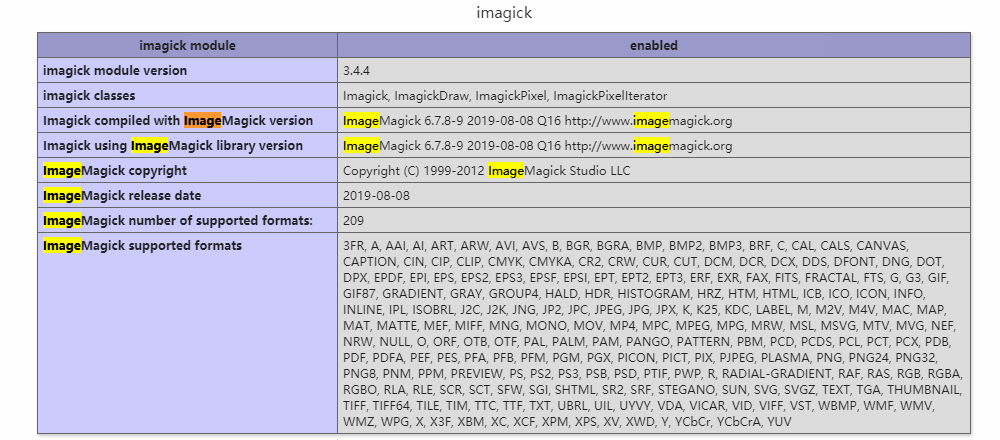This screenshot has width=1000, height=440.
Task: Click the orange-highlighted "Image" search match
Action: pos(202,121)
